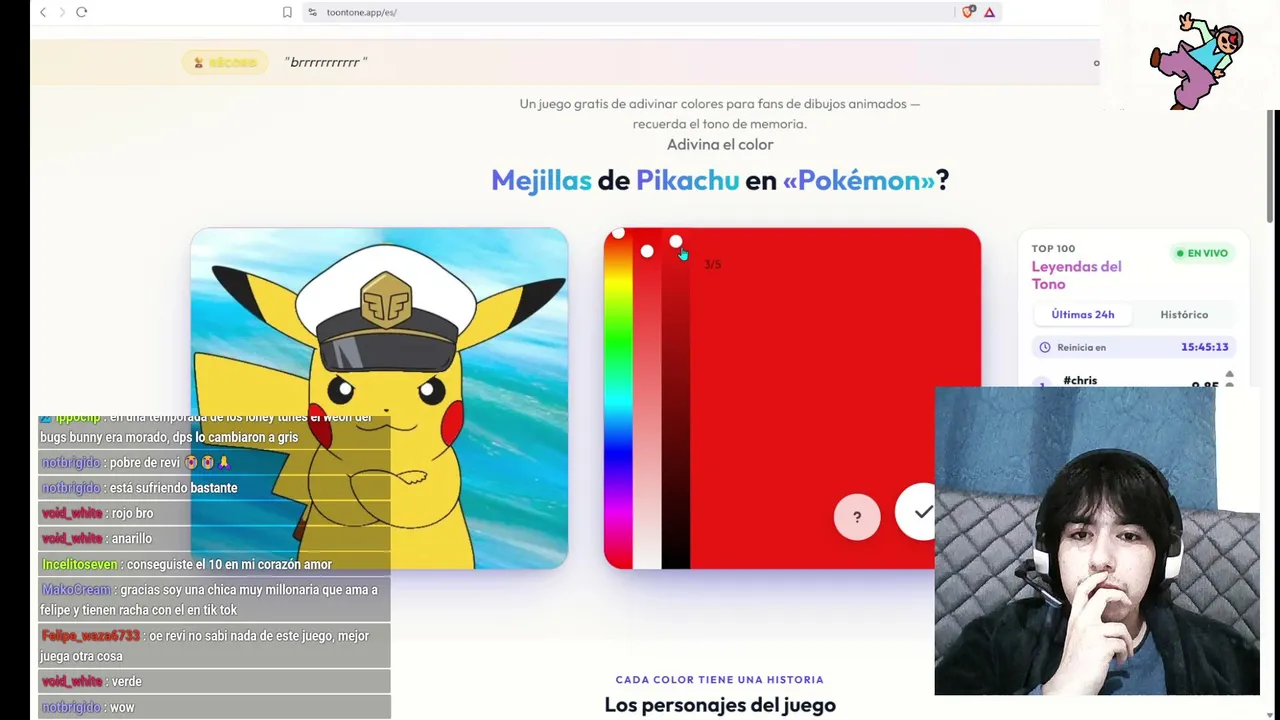This screenshot has width=1280, height=720.
Task: Click the Adivina el color subtitle
Action: point(720,144)
